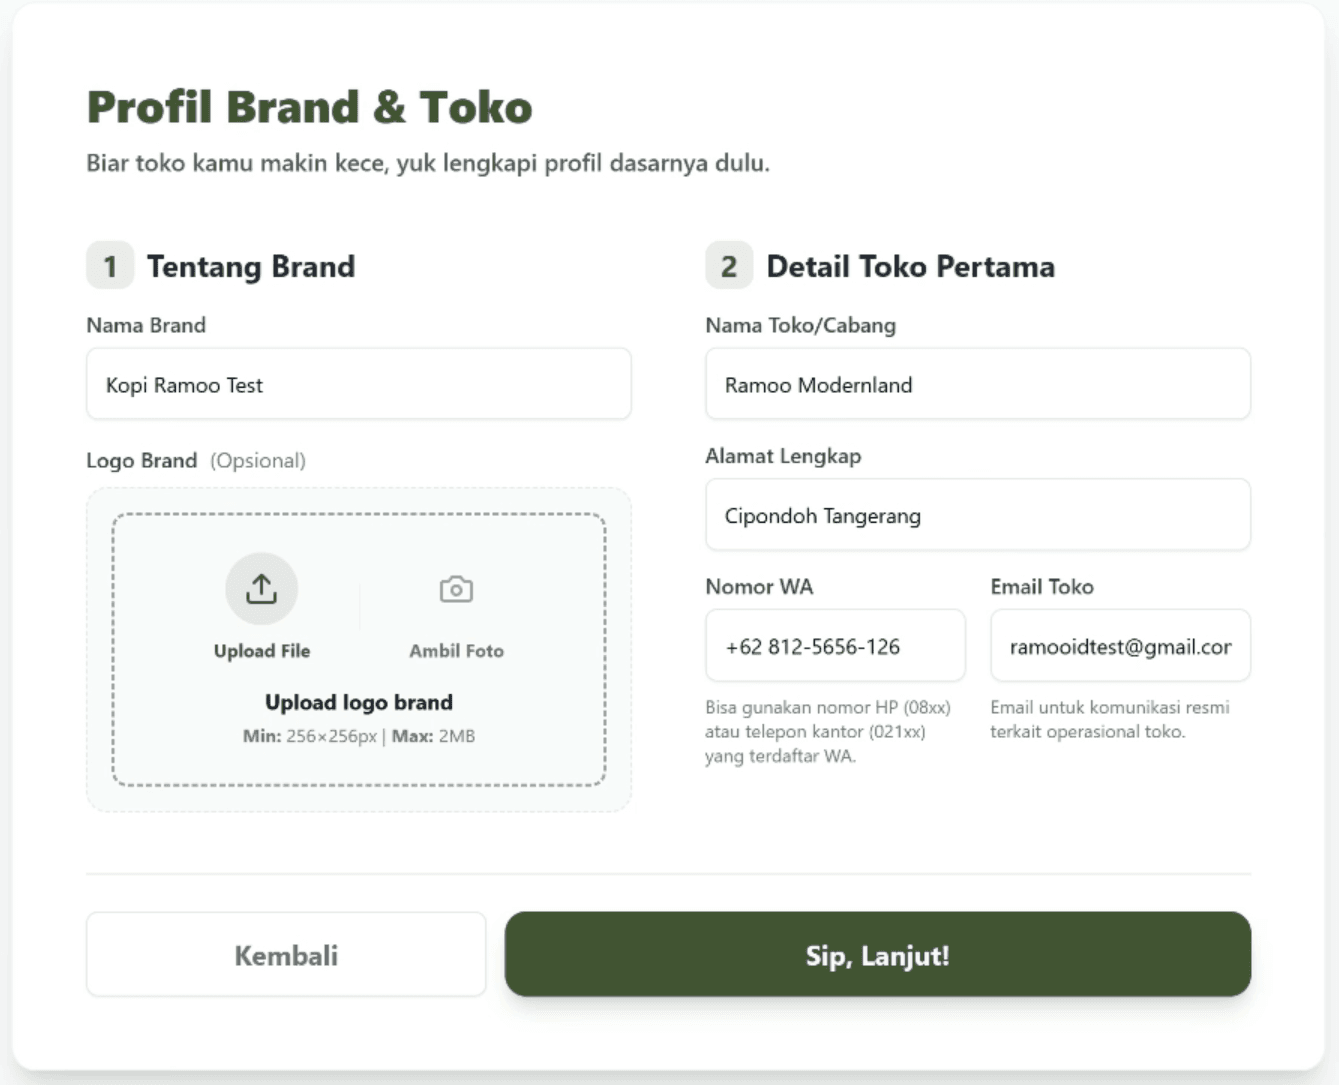Click the Nama Toko/Cabang field with Ramoo Modernland

978,384
